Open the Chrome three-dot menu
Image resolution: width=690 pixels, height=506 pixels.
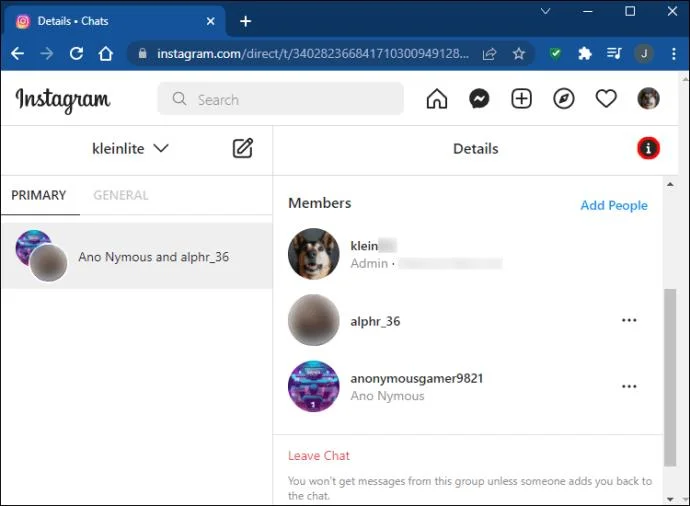[674, 54]
